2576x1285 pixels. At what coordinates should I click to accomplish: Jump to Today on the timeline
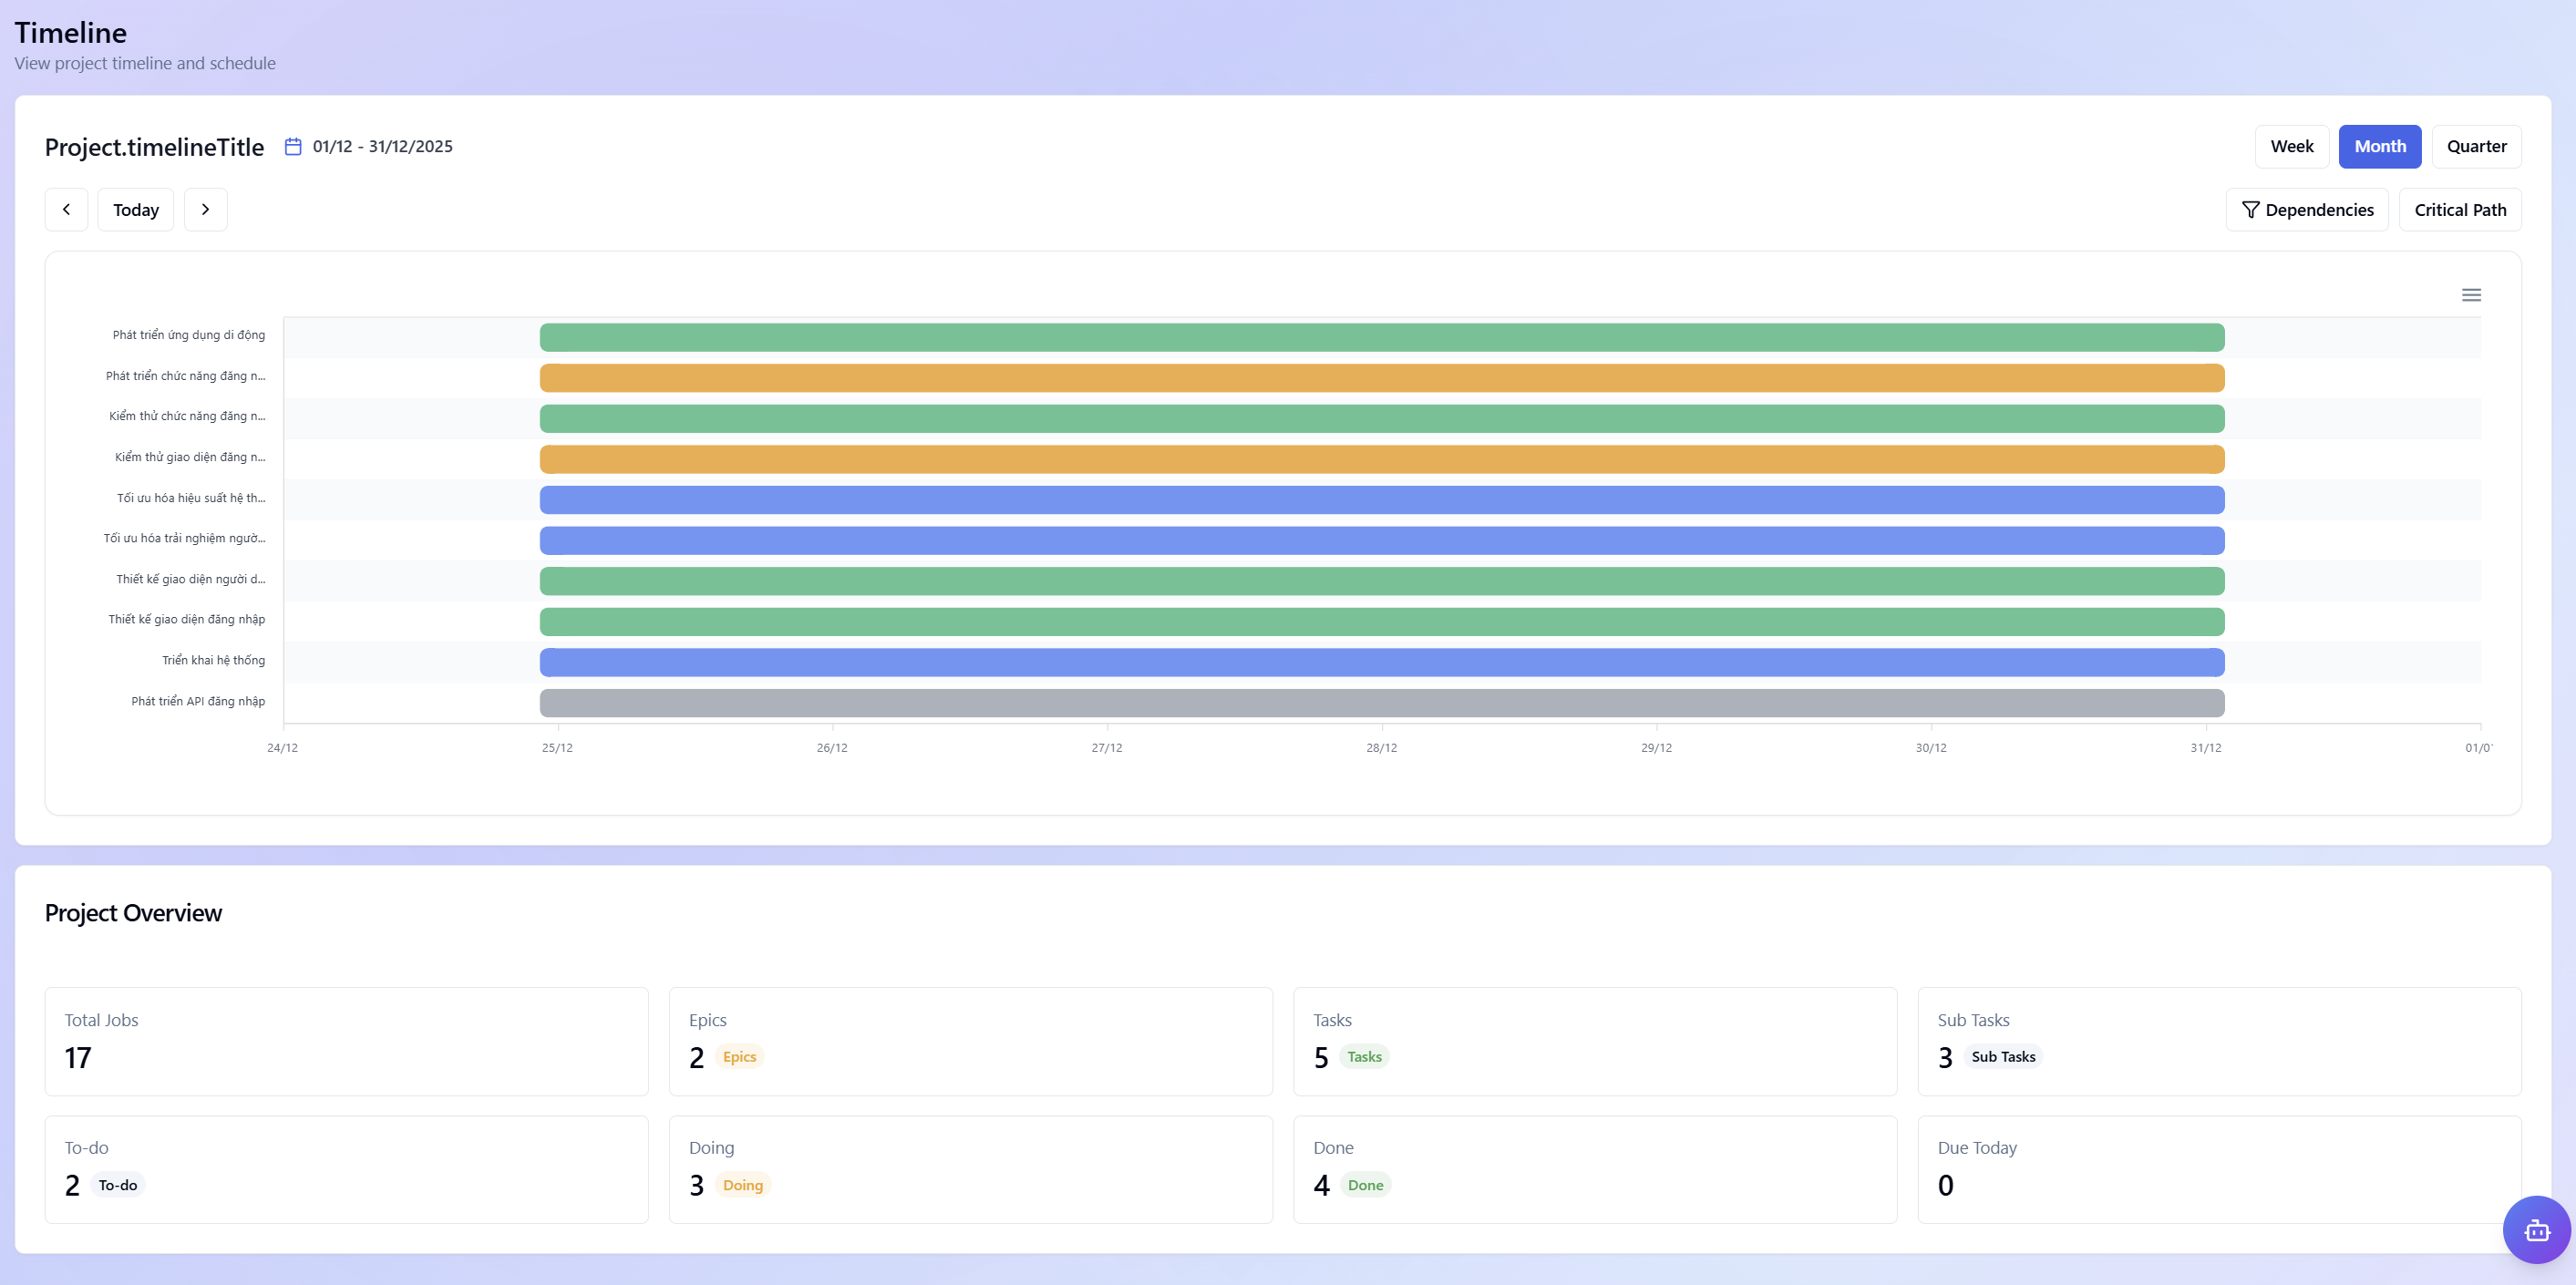click(x=136, y=210)
